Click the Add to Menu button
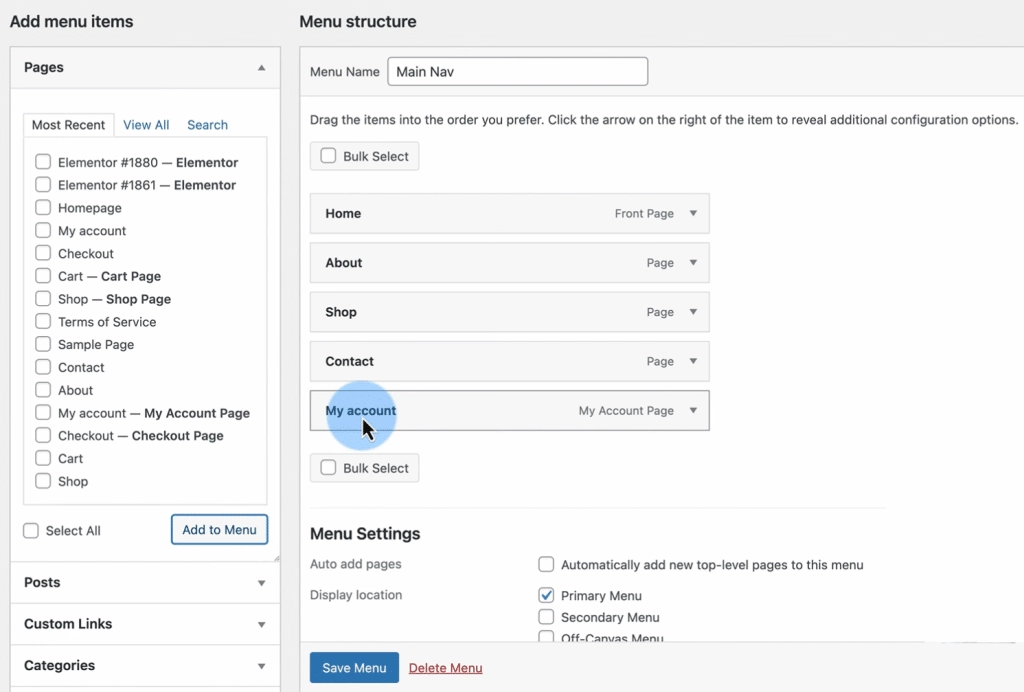Viewport: 1024px width, 692px height. click(219, 530)
